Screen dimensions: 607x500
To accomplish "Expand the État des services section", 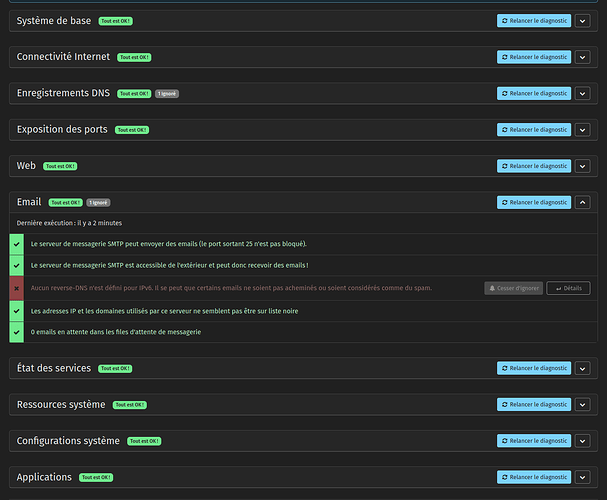I will 582,368.
